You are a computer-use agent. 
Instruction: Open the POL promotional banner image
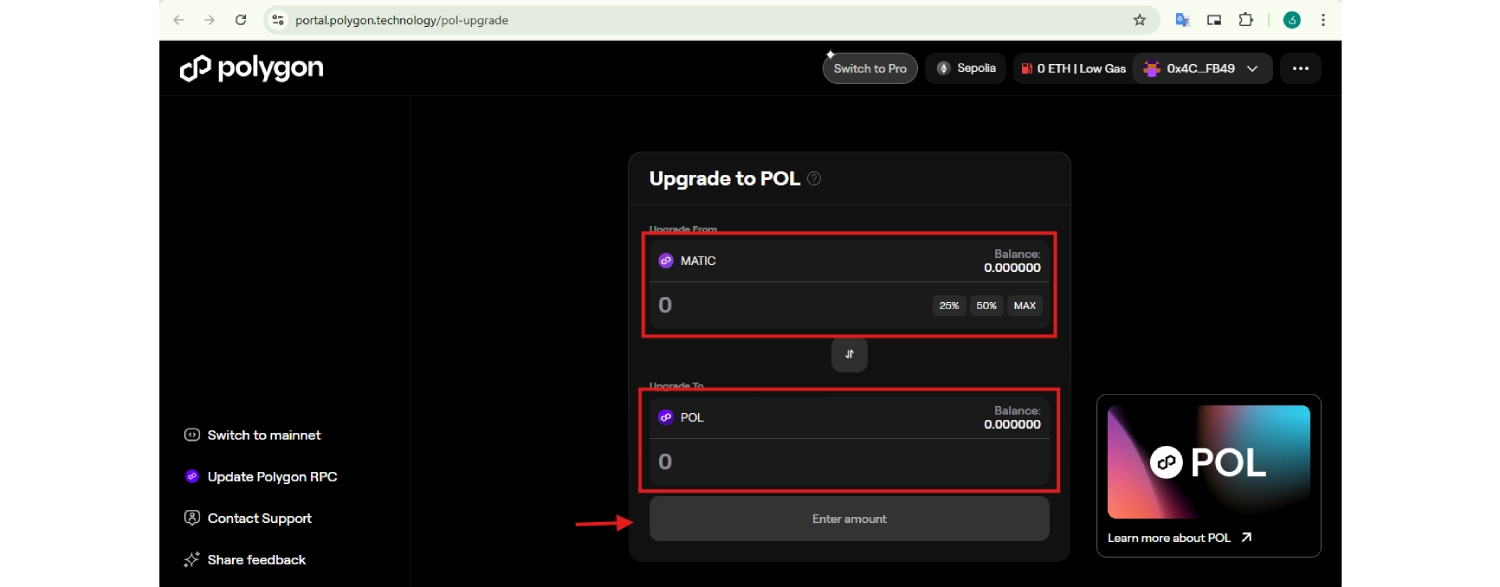pyautogui.click(x=1209, y=461)
